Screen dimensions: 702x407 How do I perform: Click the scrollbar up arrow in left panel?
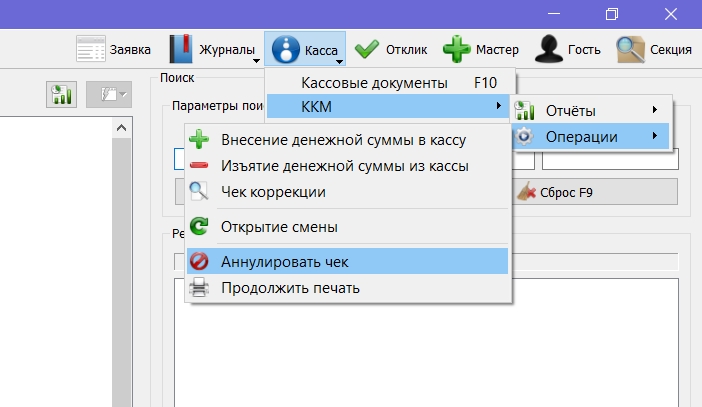pos(121,128)
